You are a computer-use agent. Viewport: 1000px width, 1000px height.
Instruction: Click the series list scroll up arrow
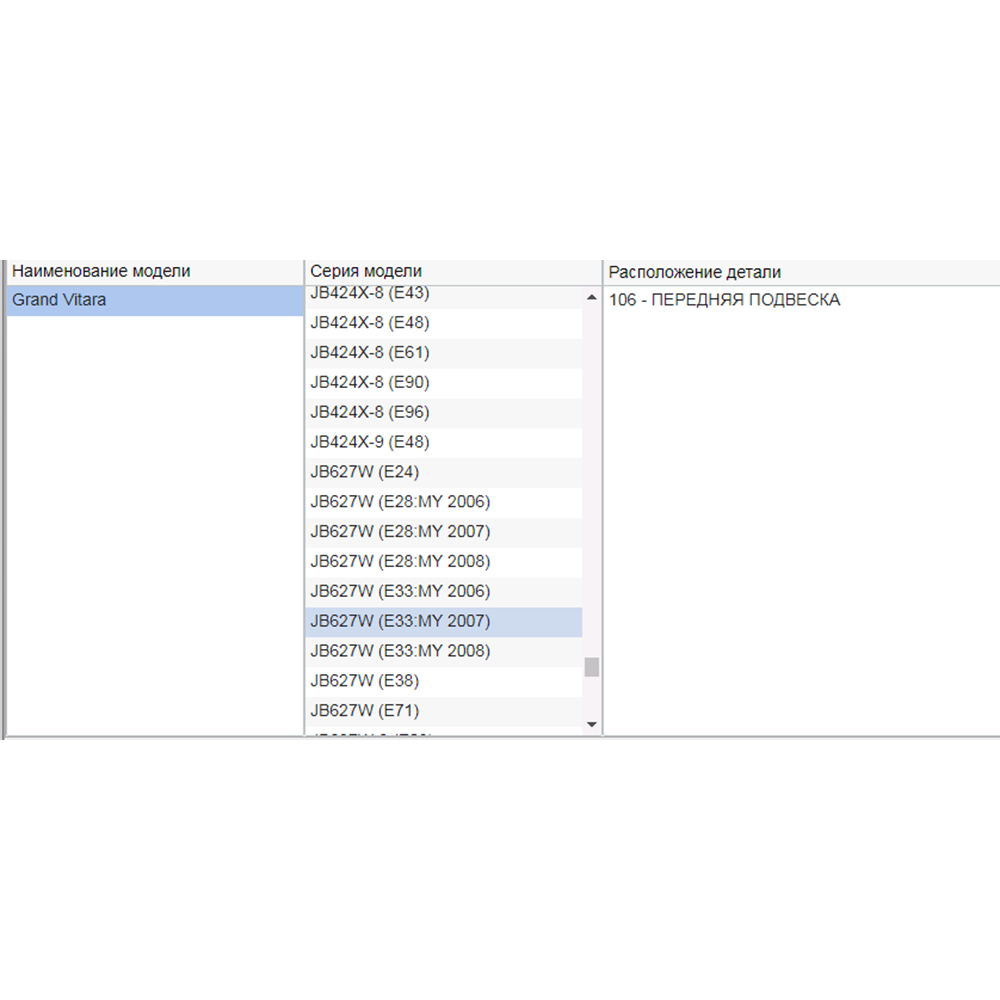(591, 298)
